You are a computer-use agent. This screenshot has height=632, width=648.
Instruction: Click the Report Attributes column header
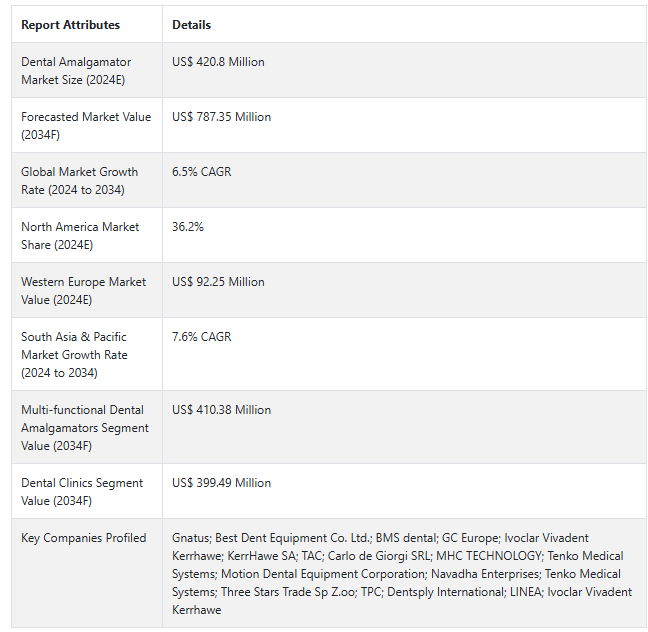pos(70,25)
